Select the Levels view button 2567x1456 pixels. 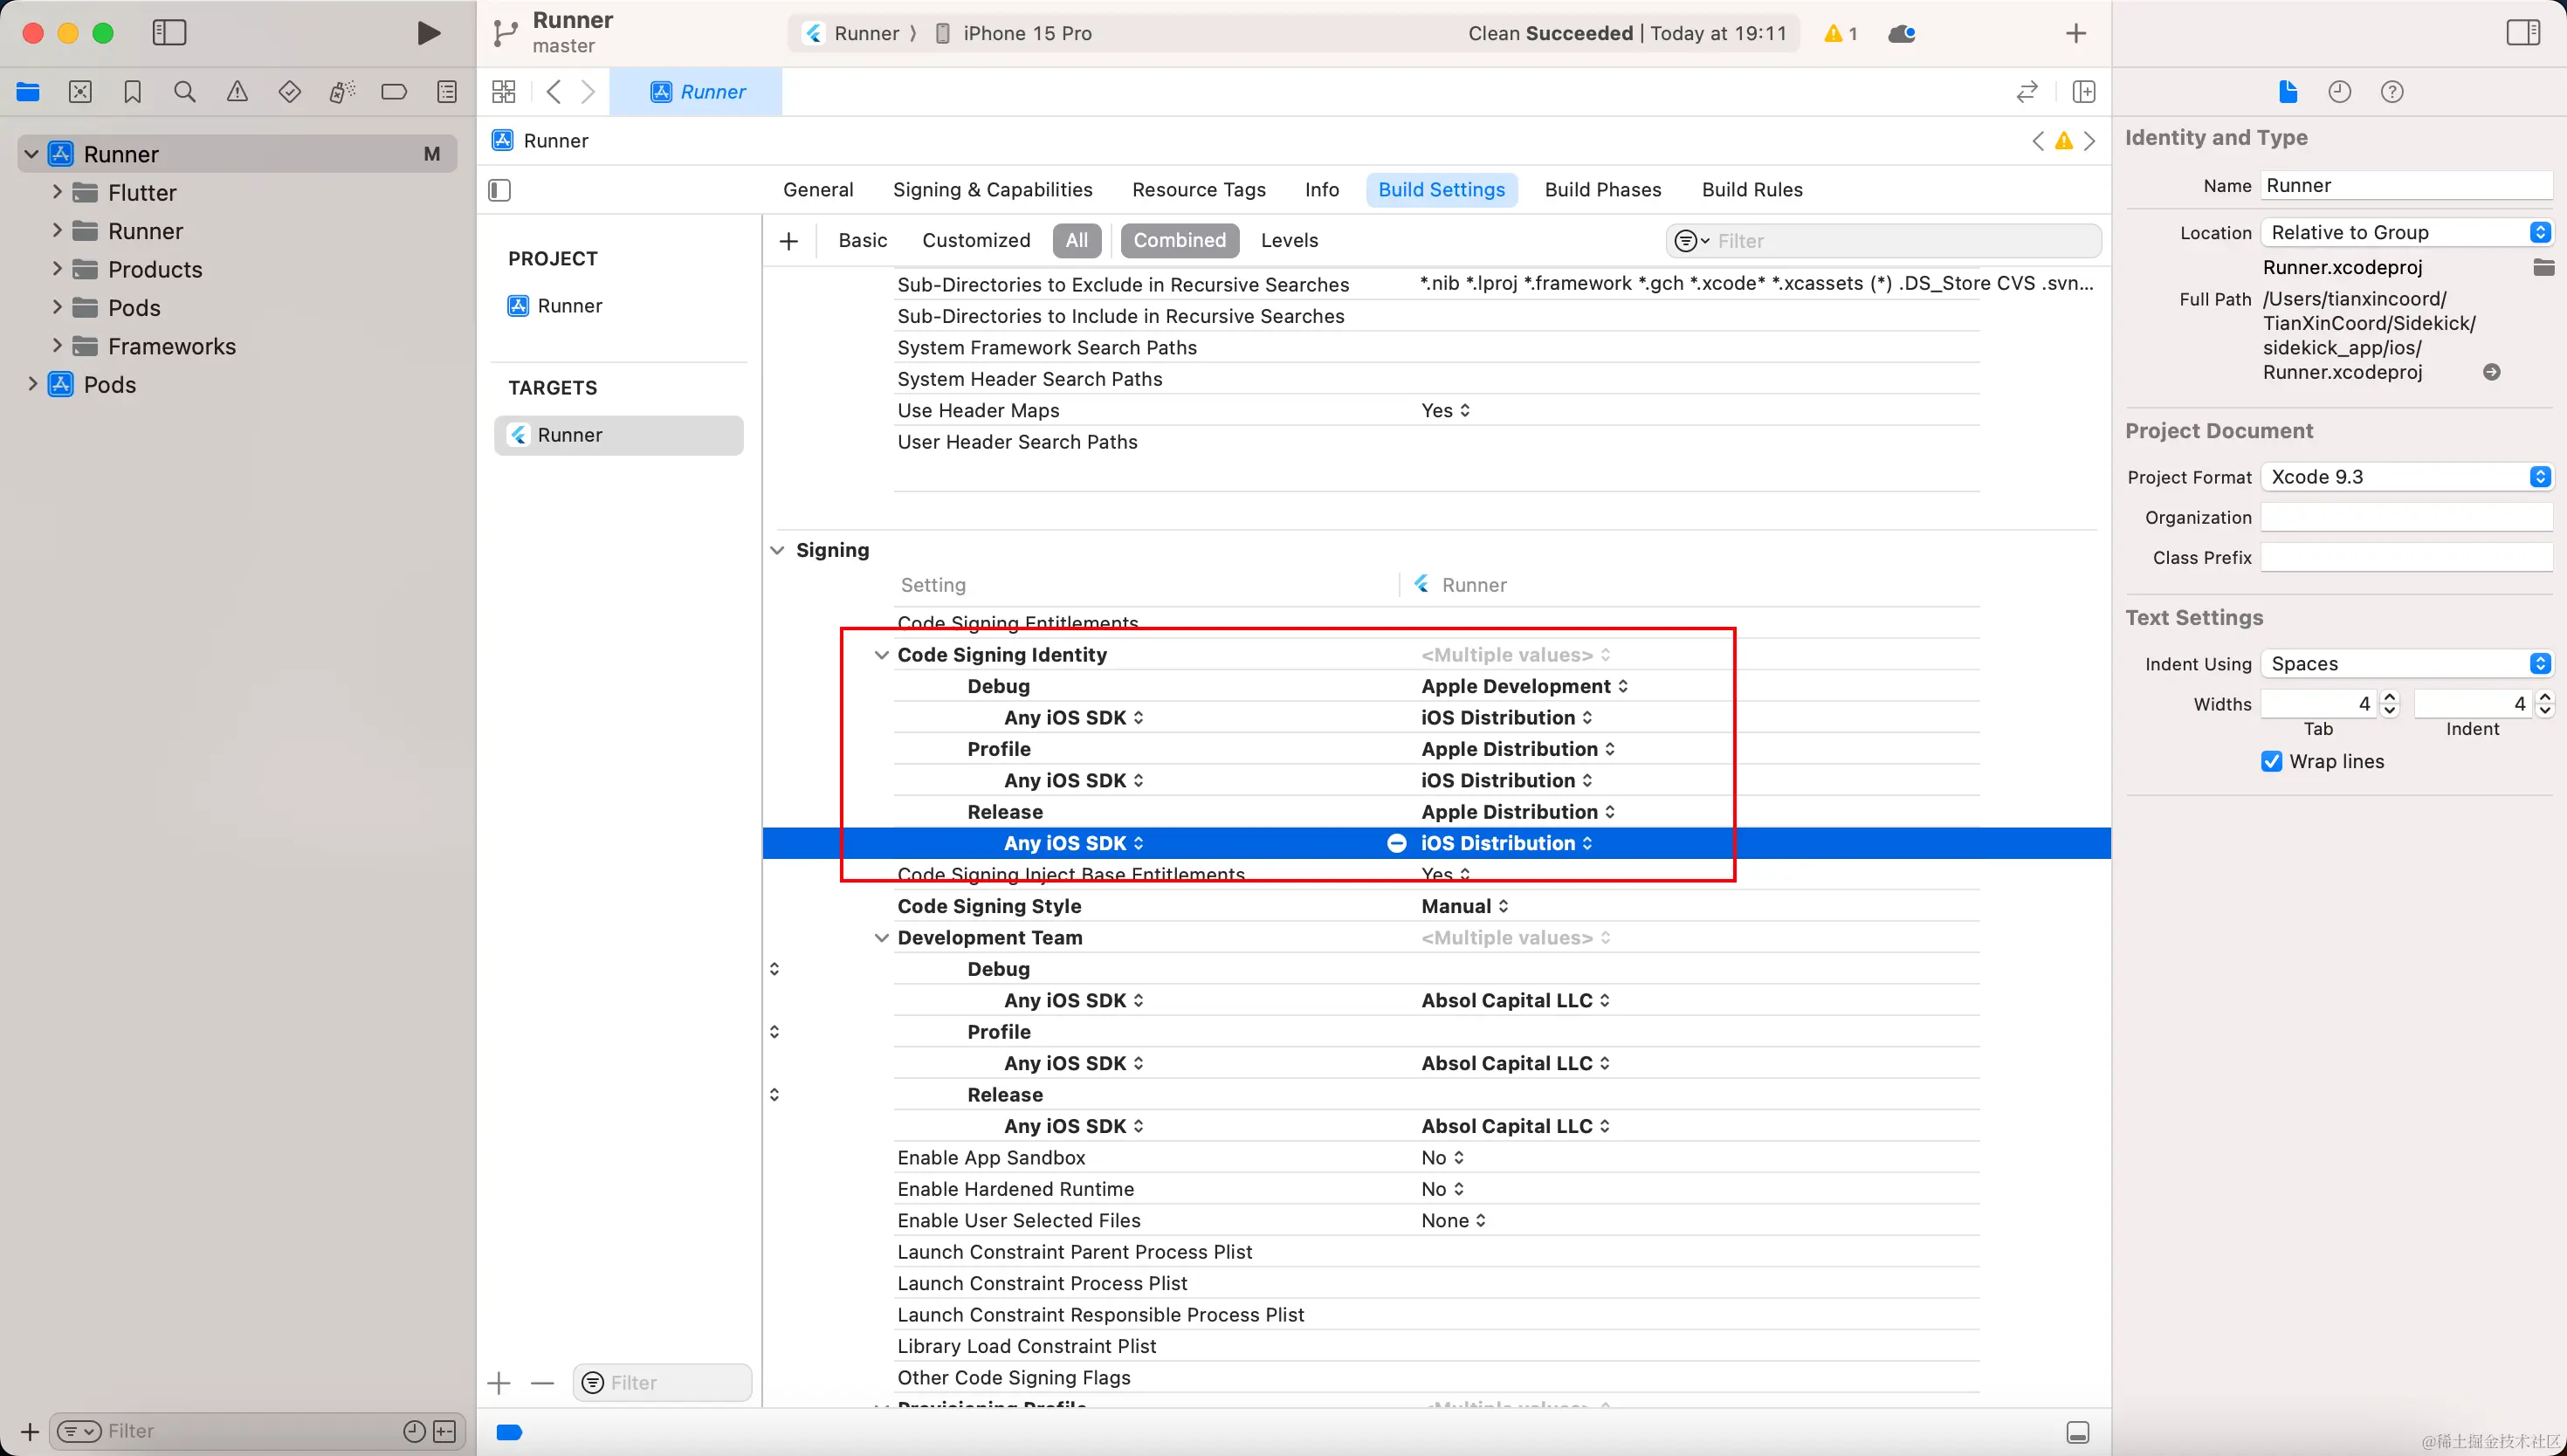pyautogui.click(x=1289, y=240)
